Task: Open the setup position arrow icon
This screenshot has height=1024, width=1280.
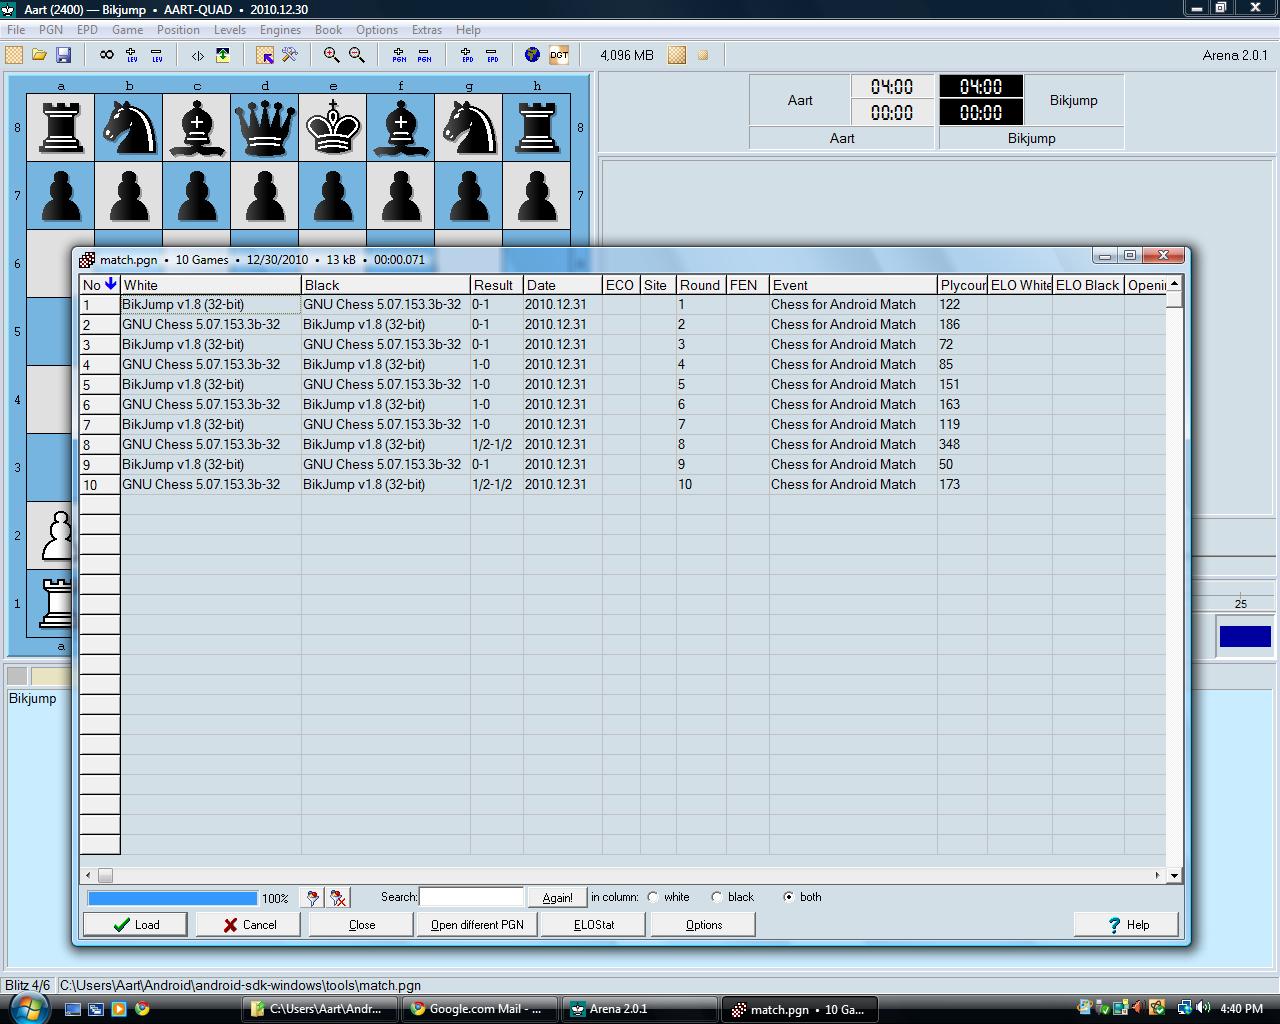Action: click(265, 55)
